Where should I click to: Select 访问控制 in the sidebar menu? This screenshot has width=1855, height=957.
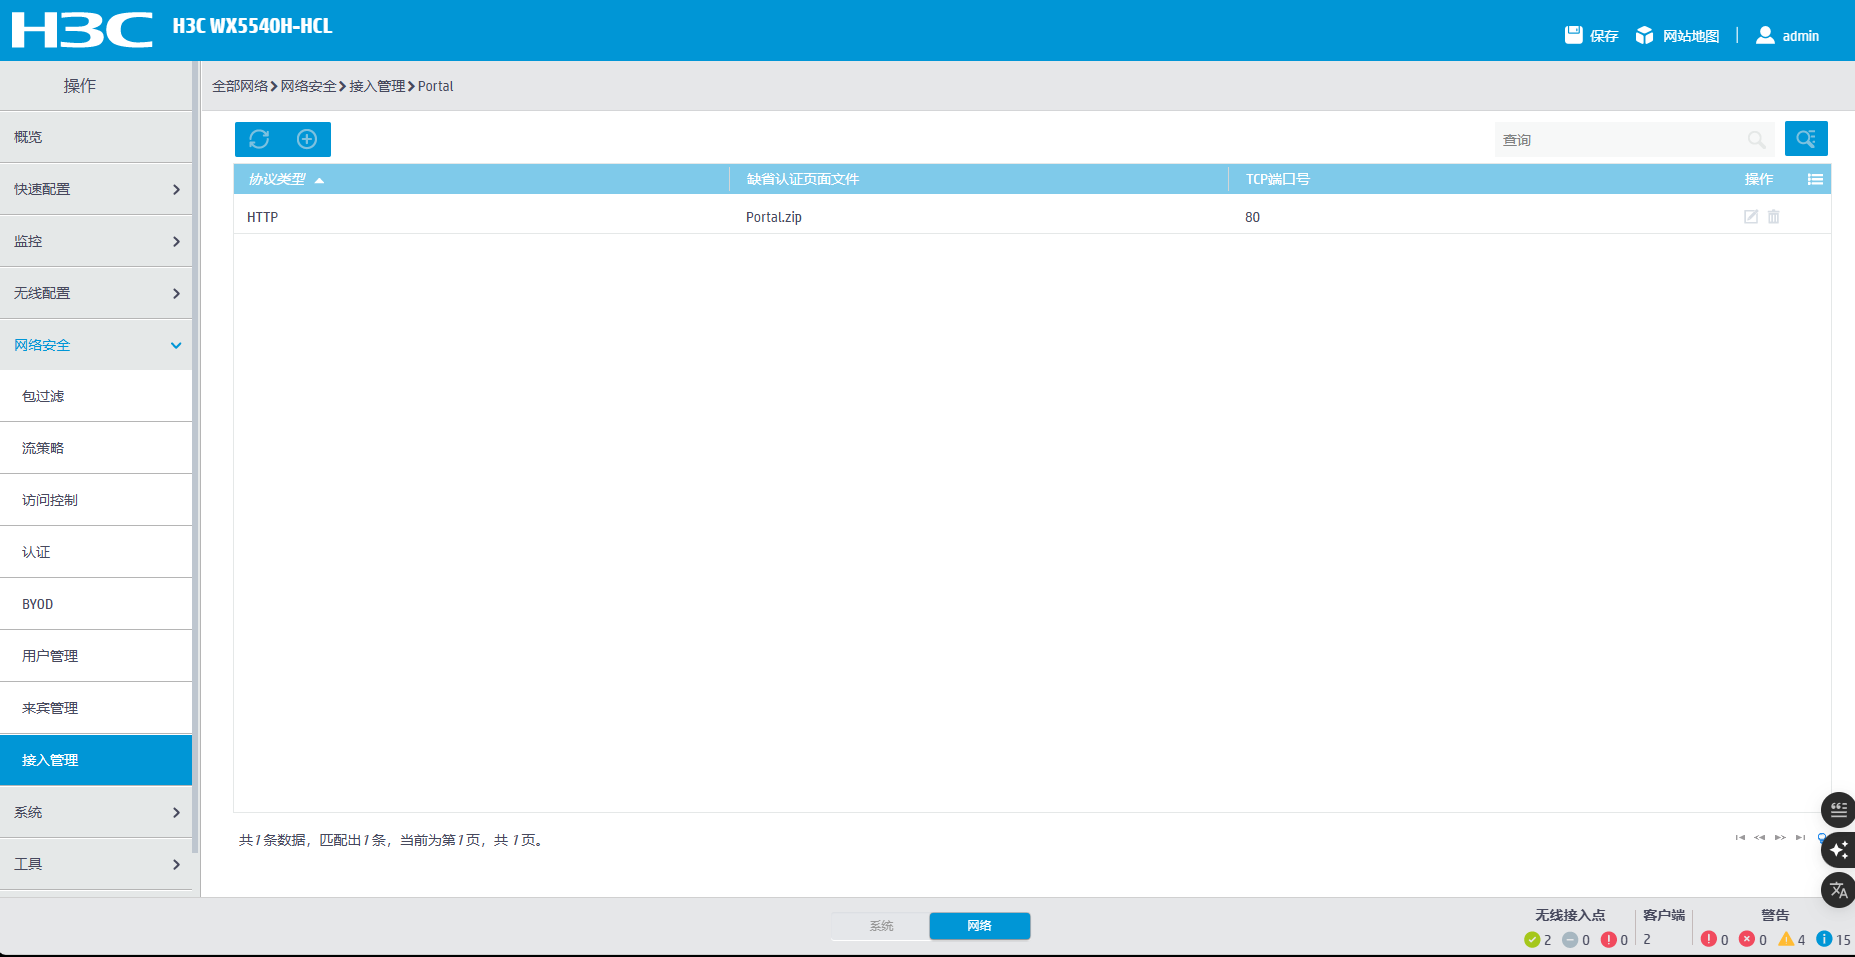[x=50, y=500]
